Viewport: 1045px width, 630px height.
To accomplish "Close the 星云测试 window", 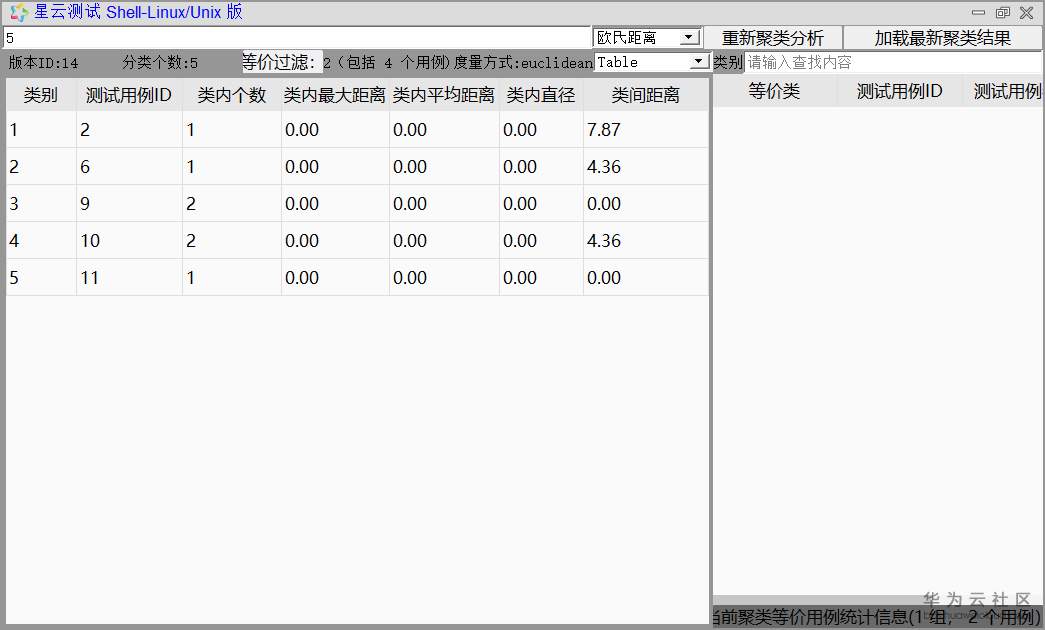I will pyautogui.click(x=1026, y=12).
